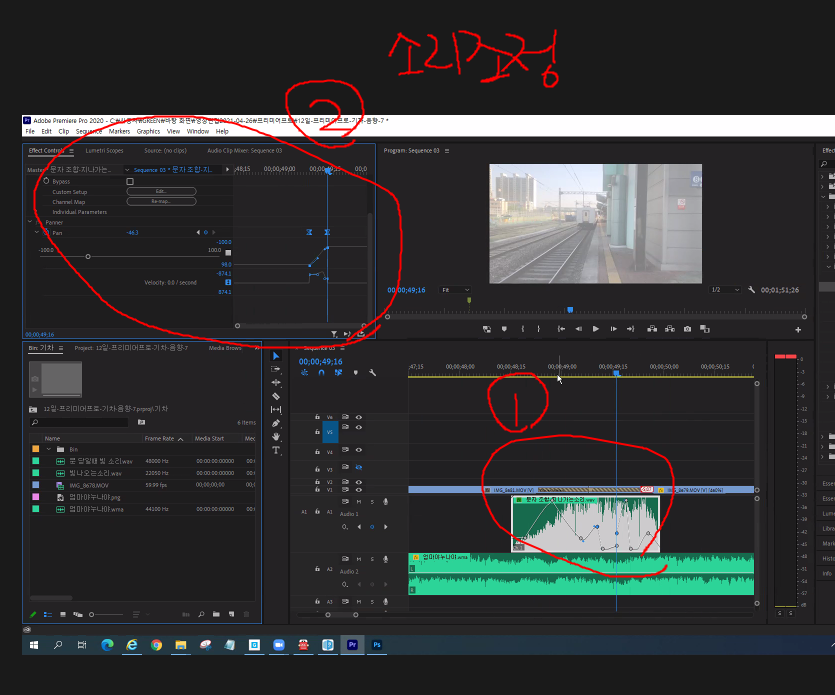835x695 pixels.
Task: Step back one frame in Program monitor
Action: click(x=578, y=329)
